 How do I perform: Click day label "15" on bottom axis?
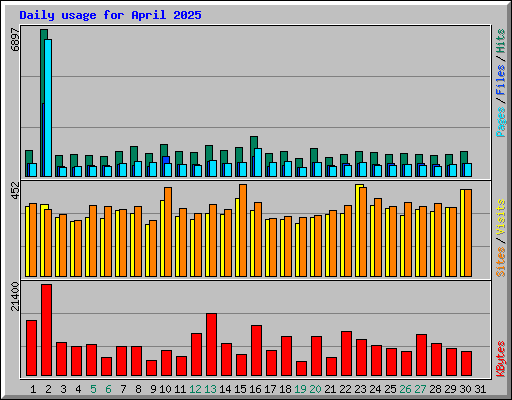point(240,389)
